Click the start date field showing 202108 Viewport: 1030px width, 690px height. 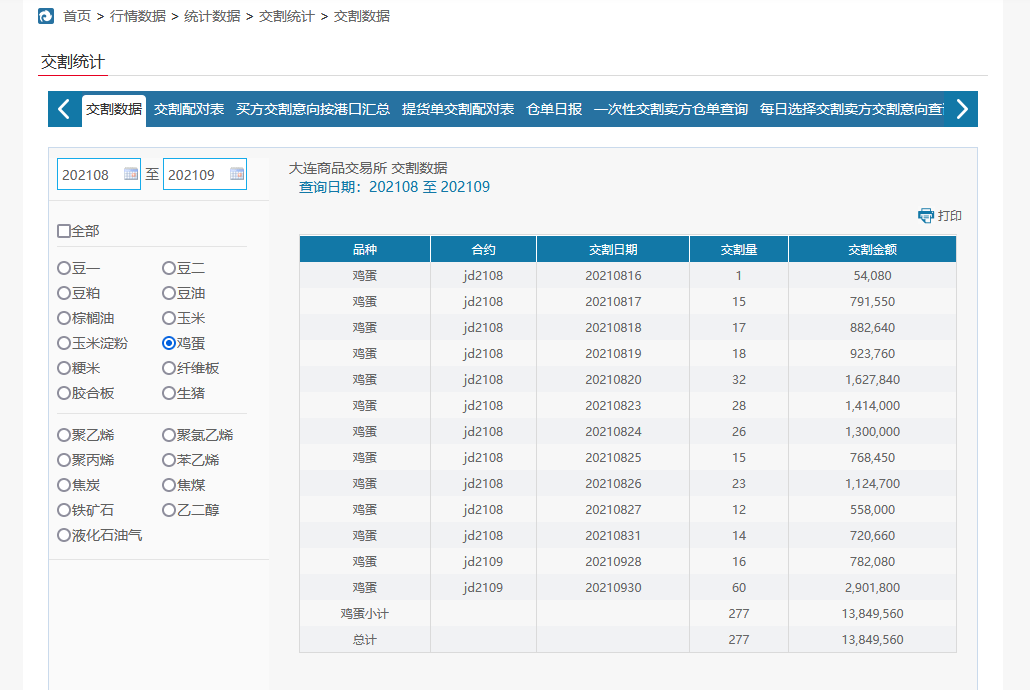(x=90, y=174)
